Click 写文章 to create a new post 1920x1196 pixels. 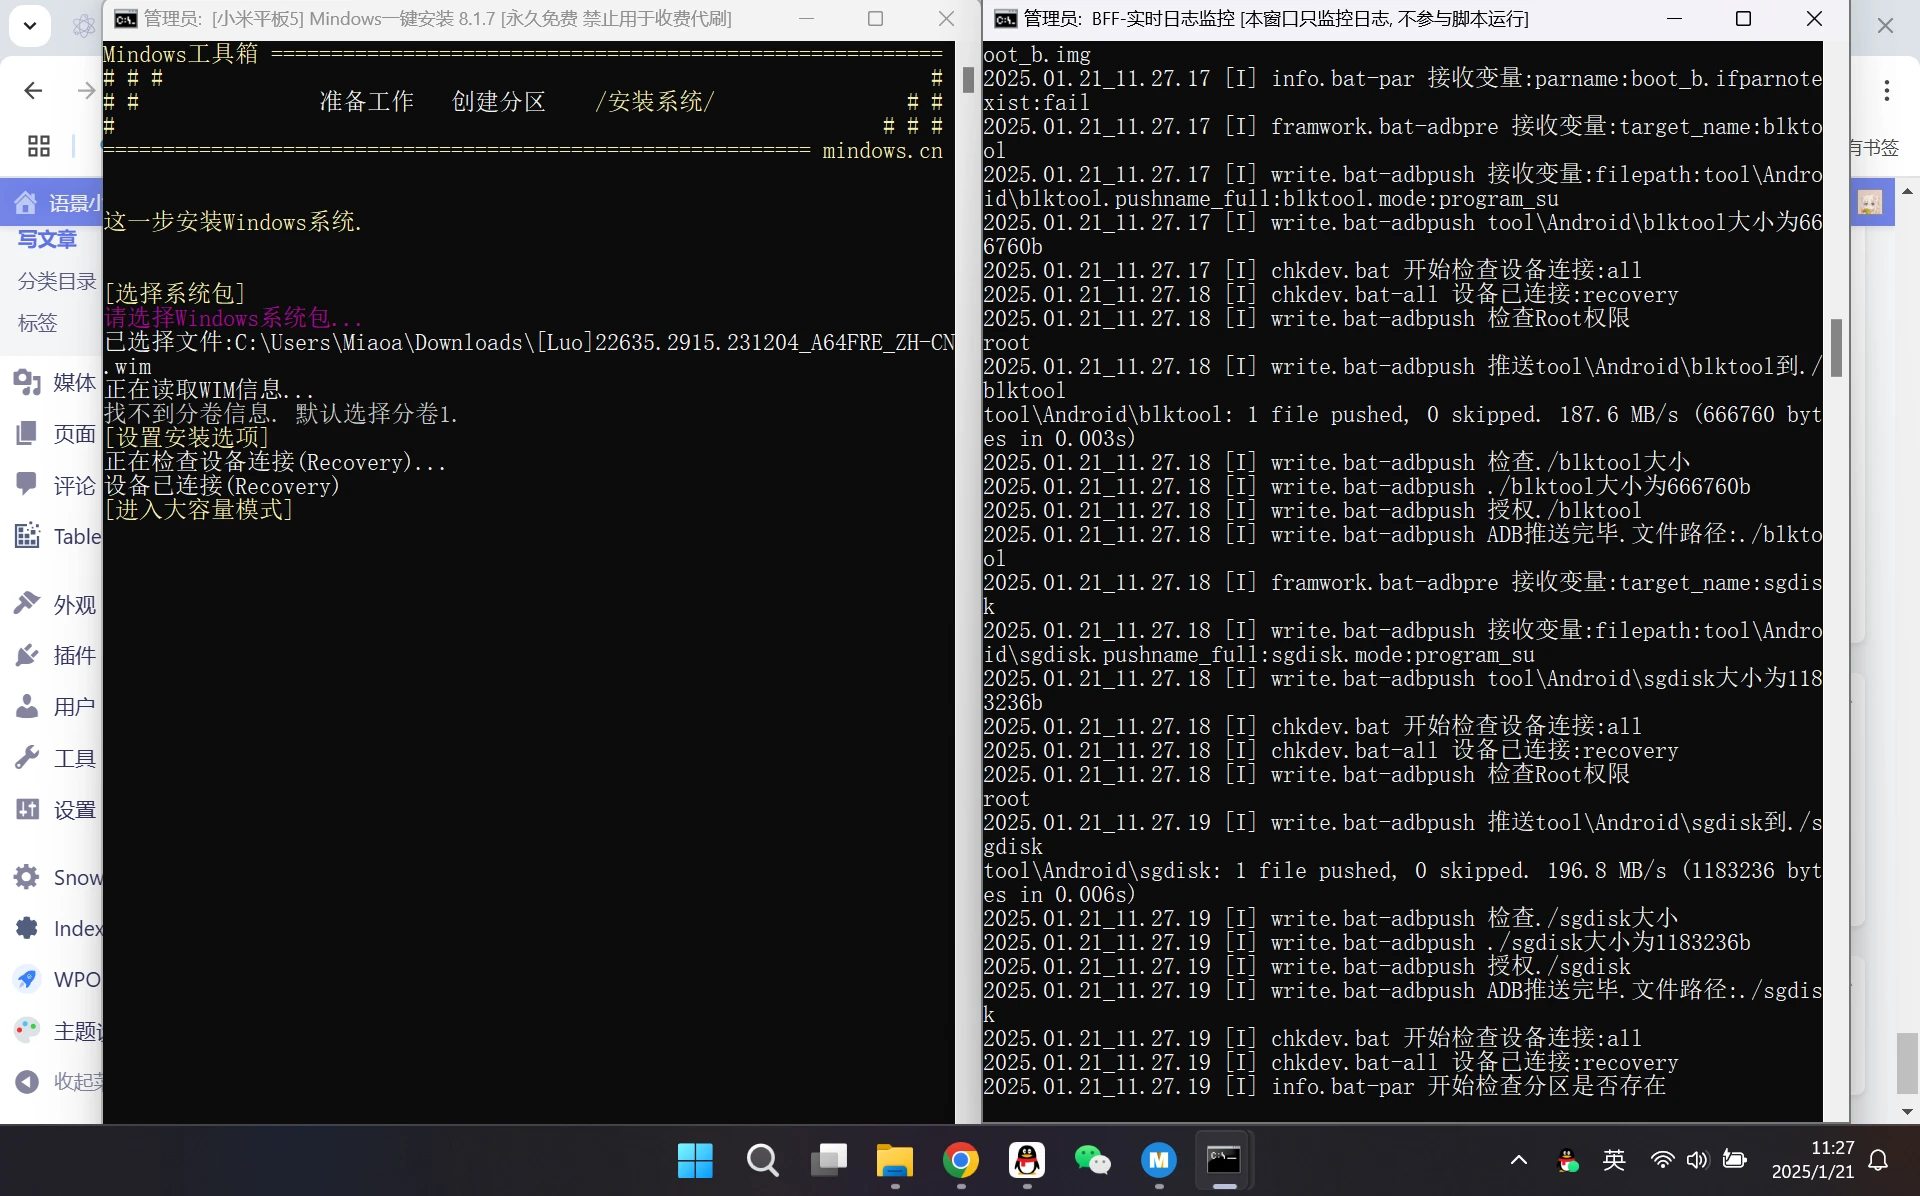46,239
